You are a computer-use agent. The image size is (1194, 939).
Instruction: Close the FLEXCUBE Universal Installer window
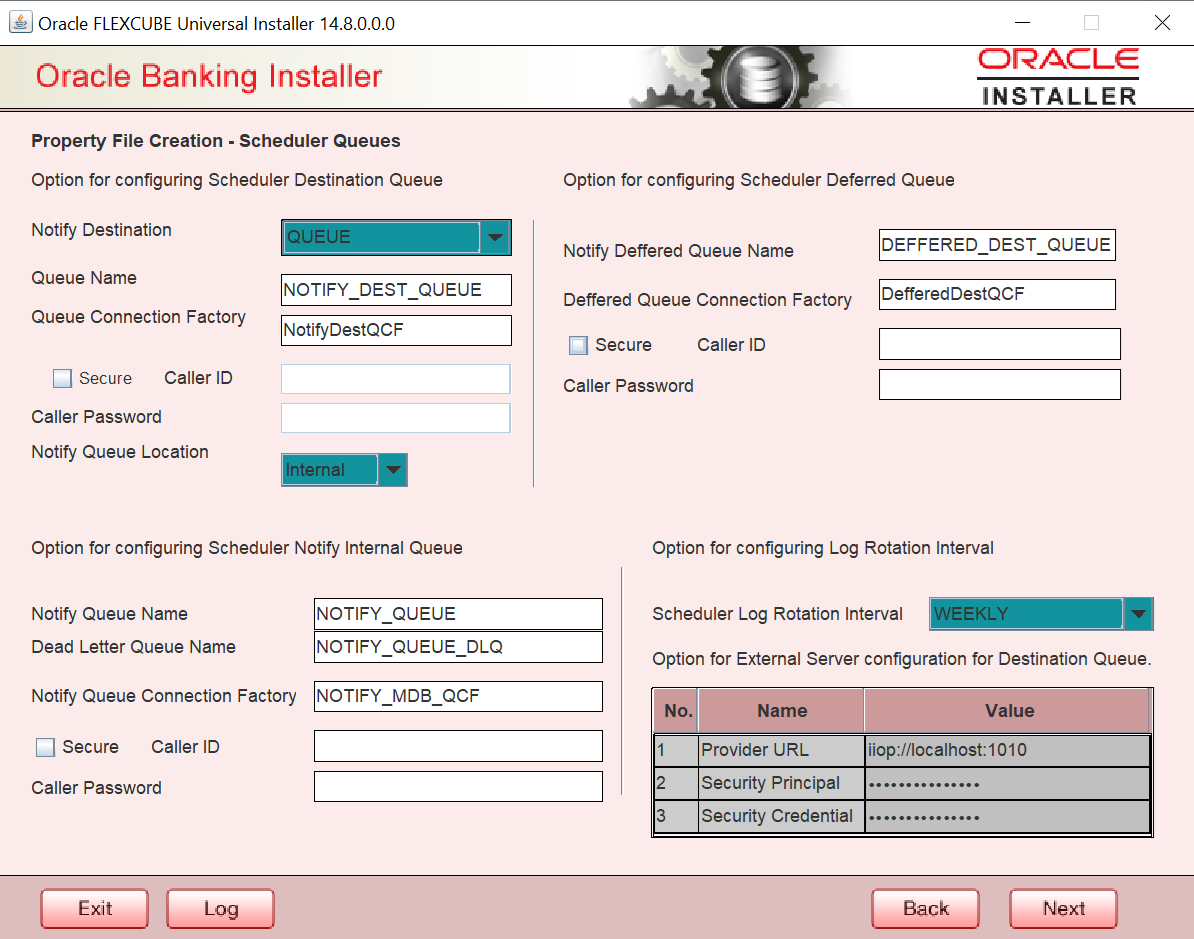click(1162, 23)
